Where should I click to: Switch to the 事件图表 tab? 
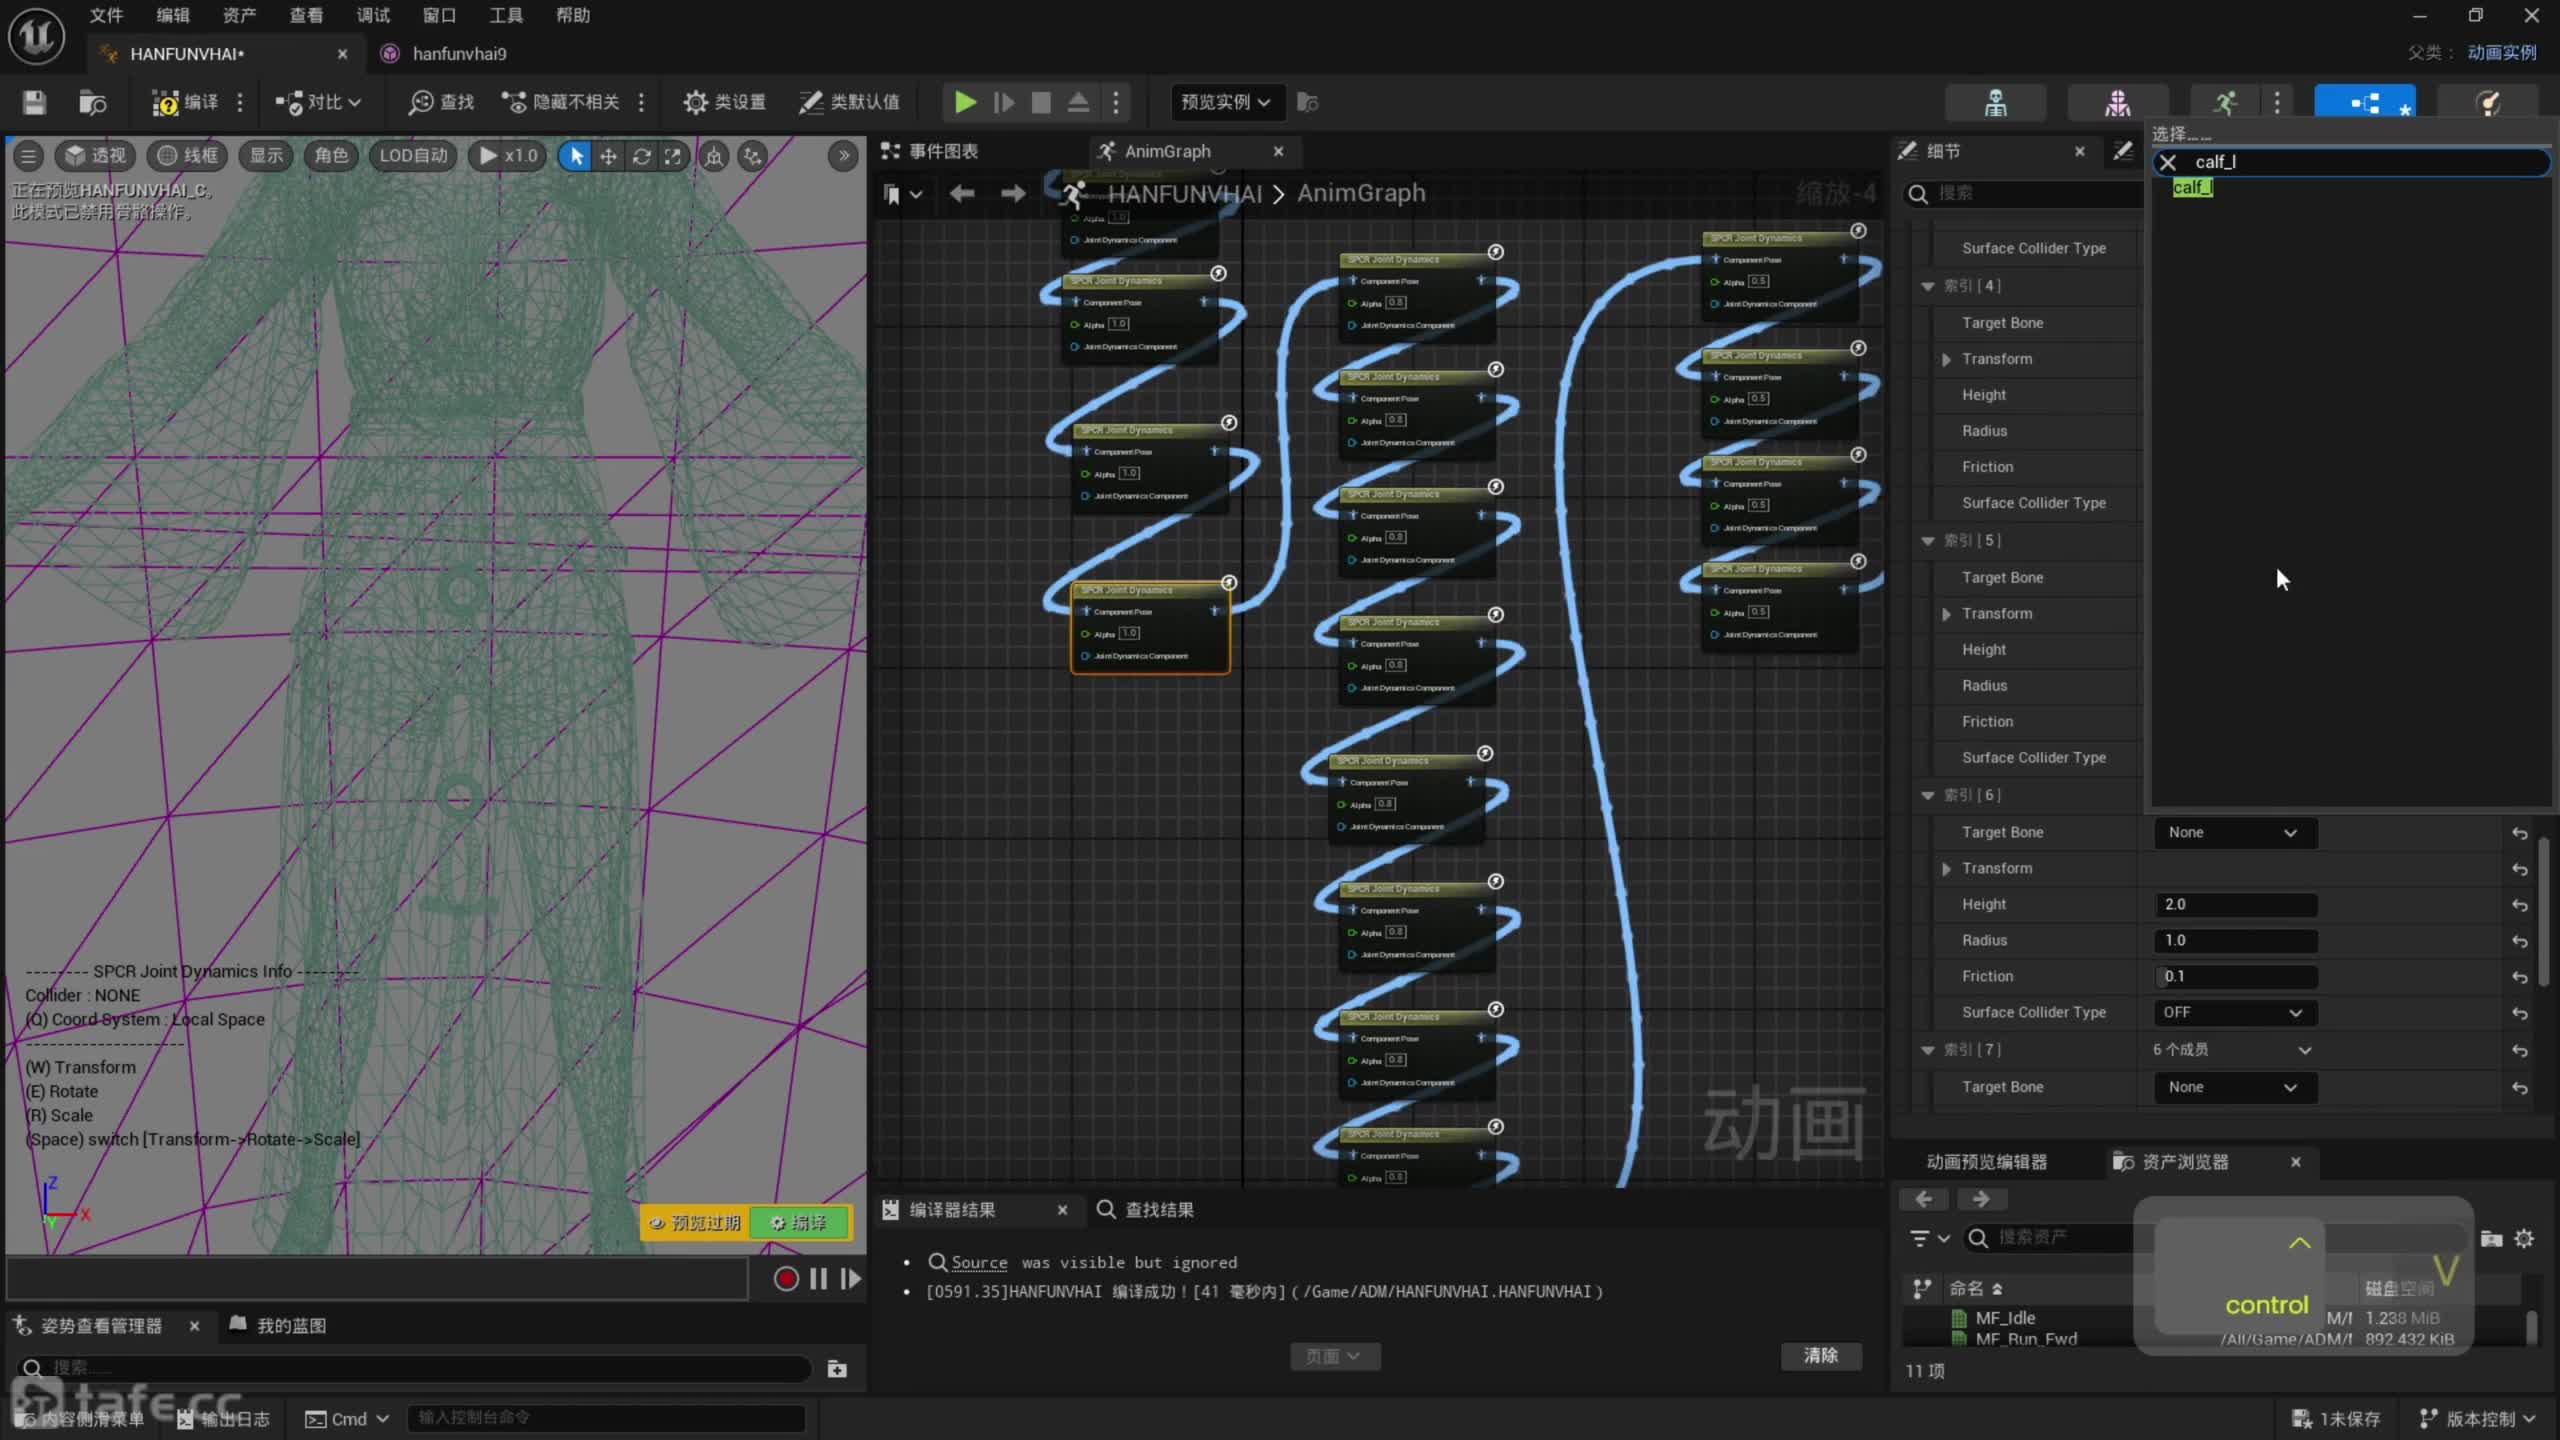pyautogui.click(x=942, y=151)
